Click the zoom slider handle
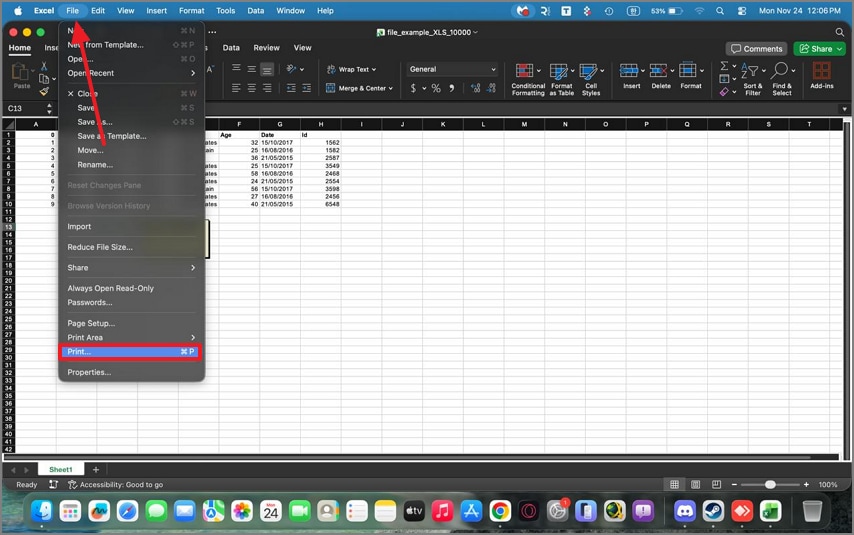 click(x=770, y=484)
